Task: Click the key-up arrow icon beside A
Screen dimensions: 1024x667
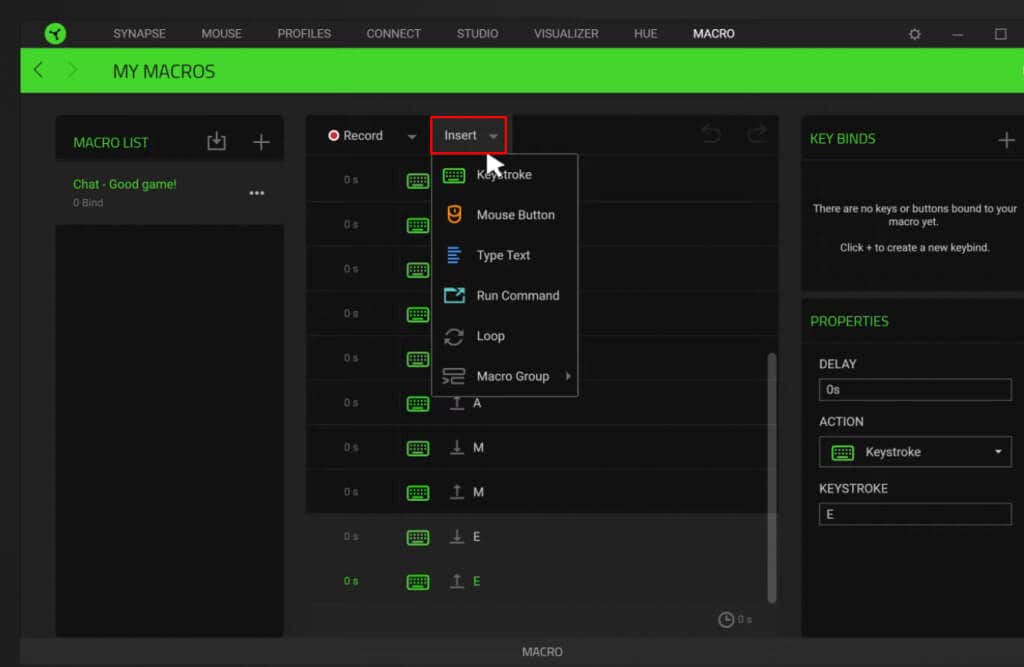Action: click(457, 403)
